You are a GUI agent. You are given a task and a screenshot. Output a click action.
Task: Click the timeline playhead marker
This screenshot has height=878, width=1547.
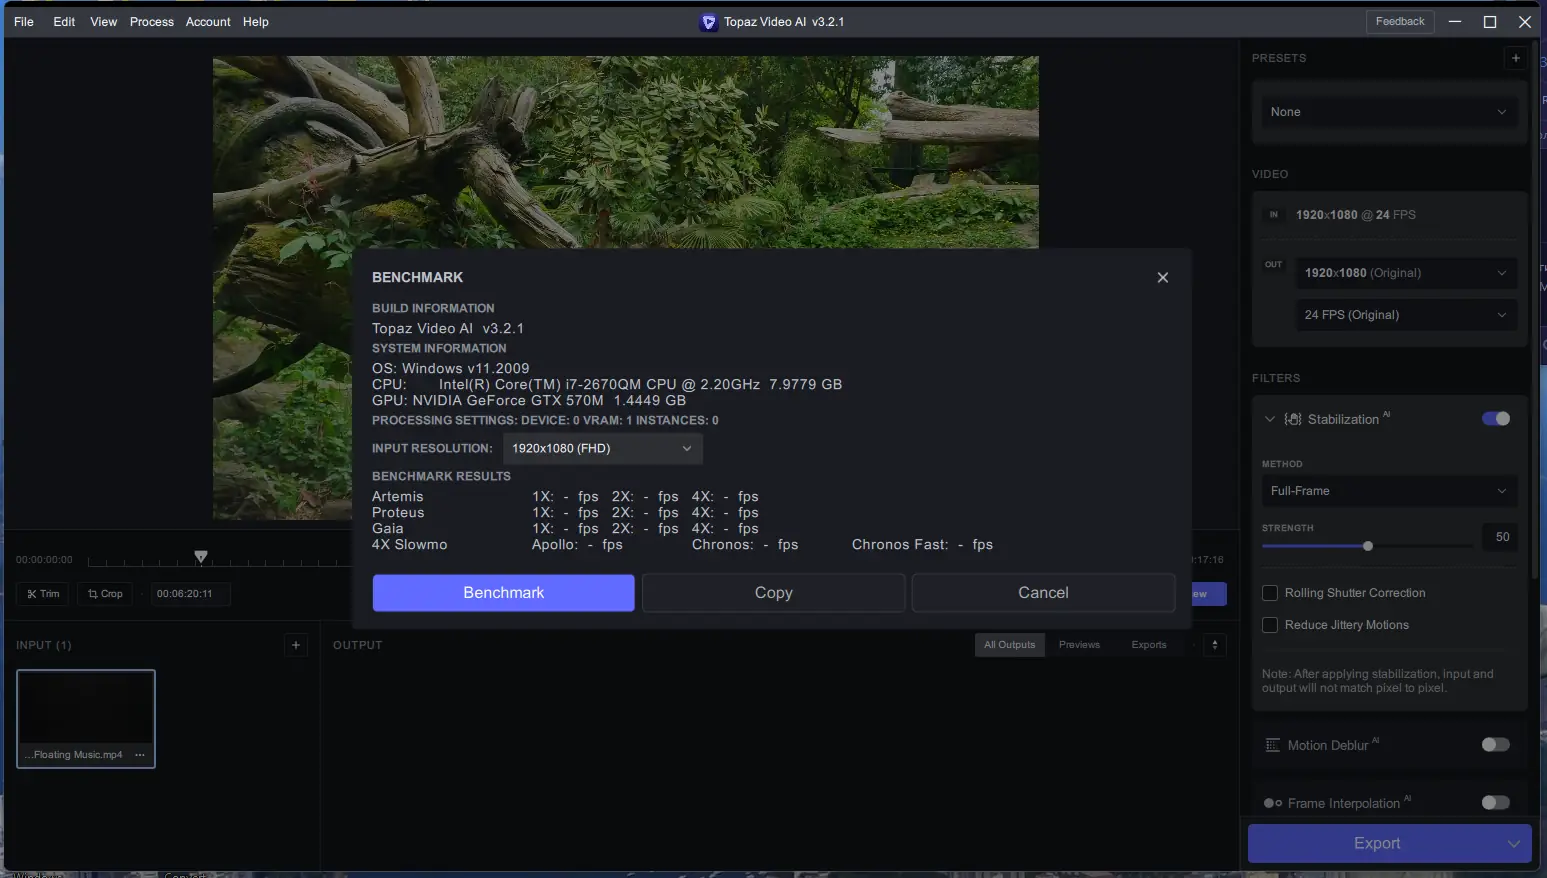(x=201, y=557)
